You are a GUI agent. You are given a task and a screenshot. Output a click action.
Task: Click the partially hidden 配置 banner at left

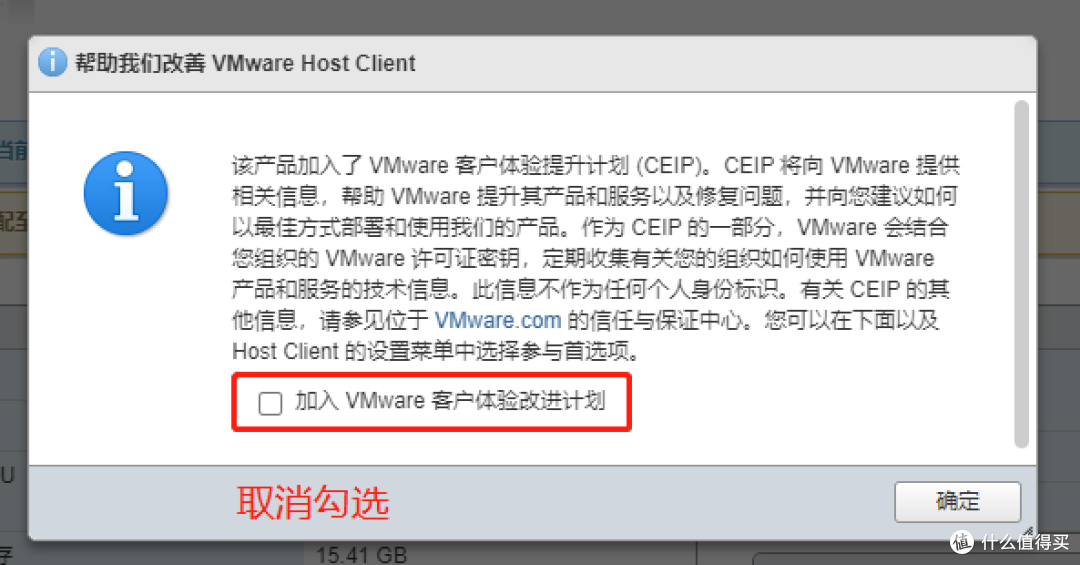[13, 221]
